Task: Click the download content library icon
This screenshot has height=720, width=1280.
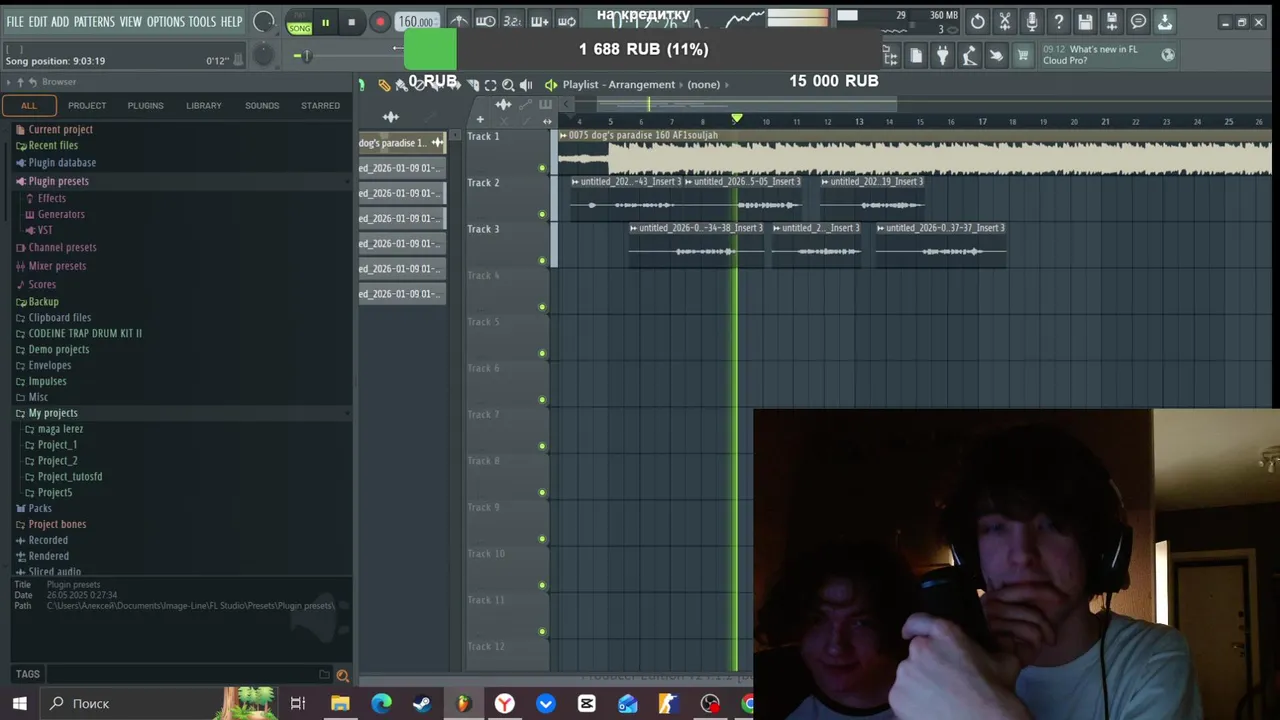Action: pos(1165,21)
